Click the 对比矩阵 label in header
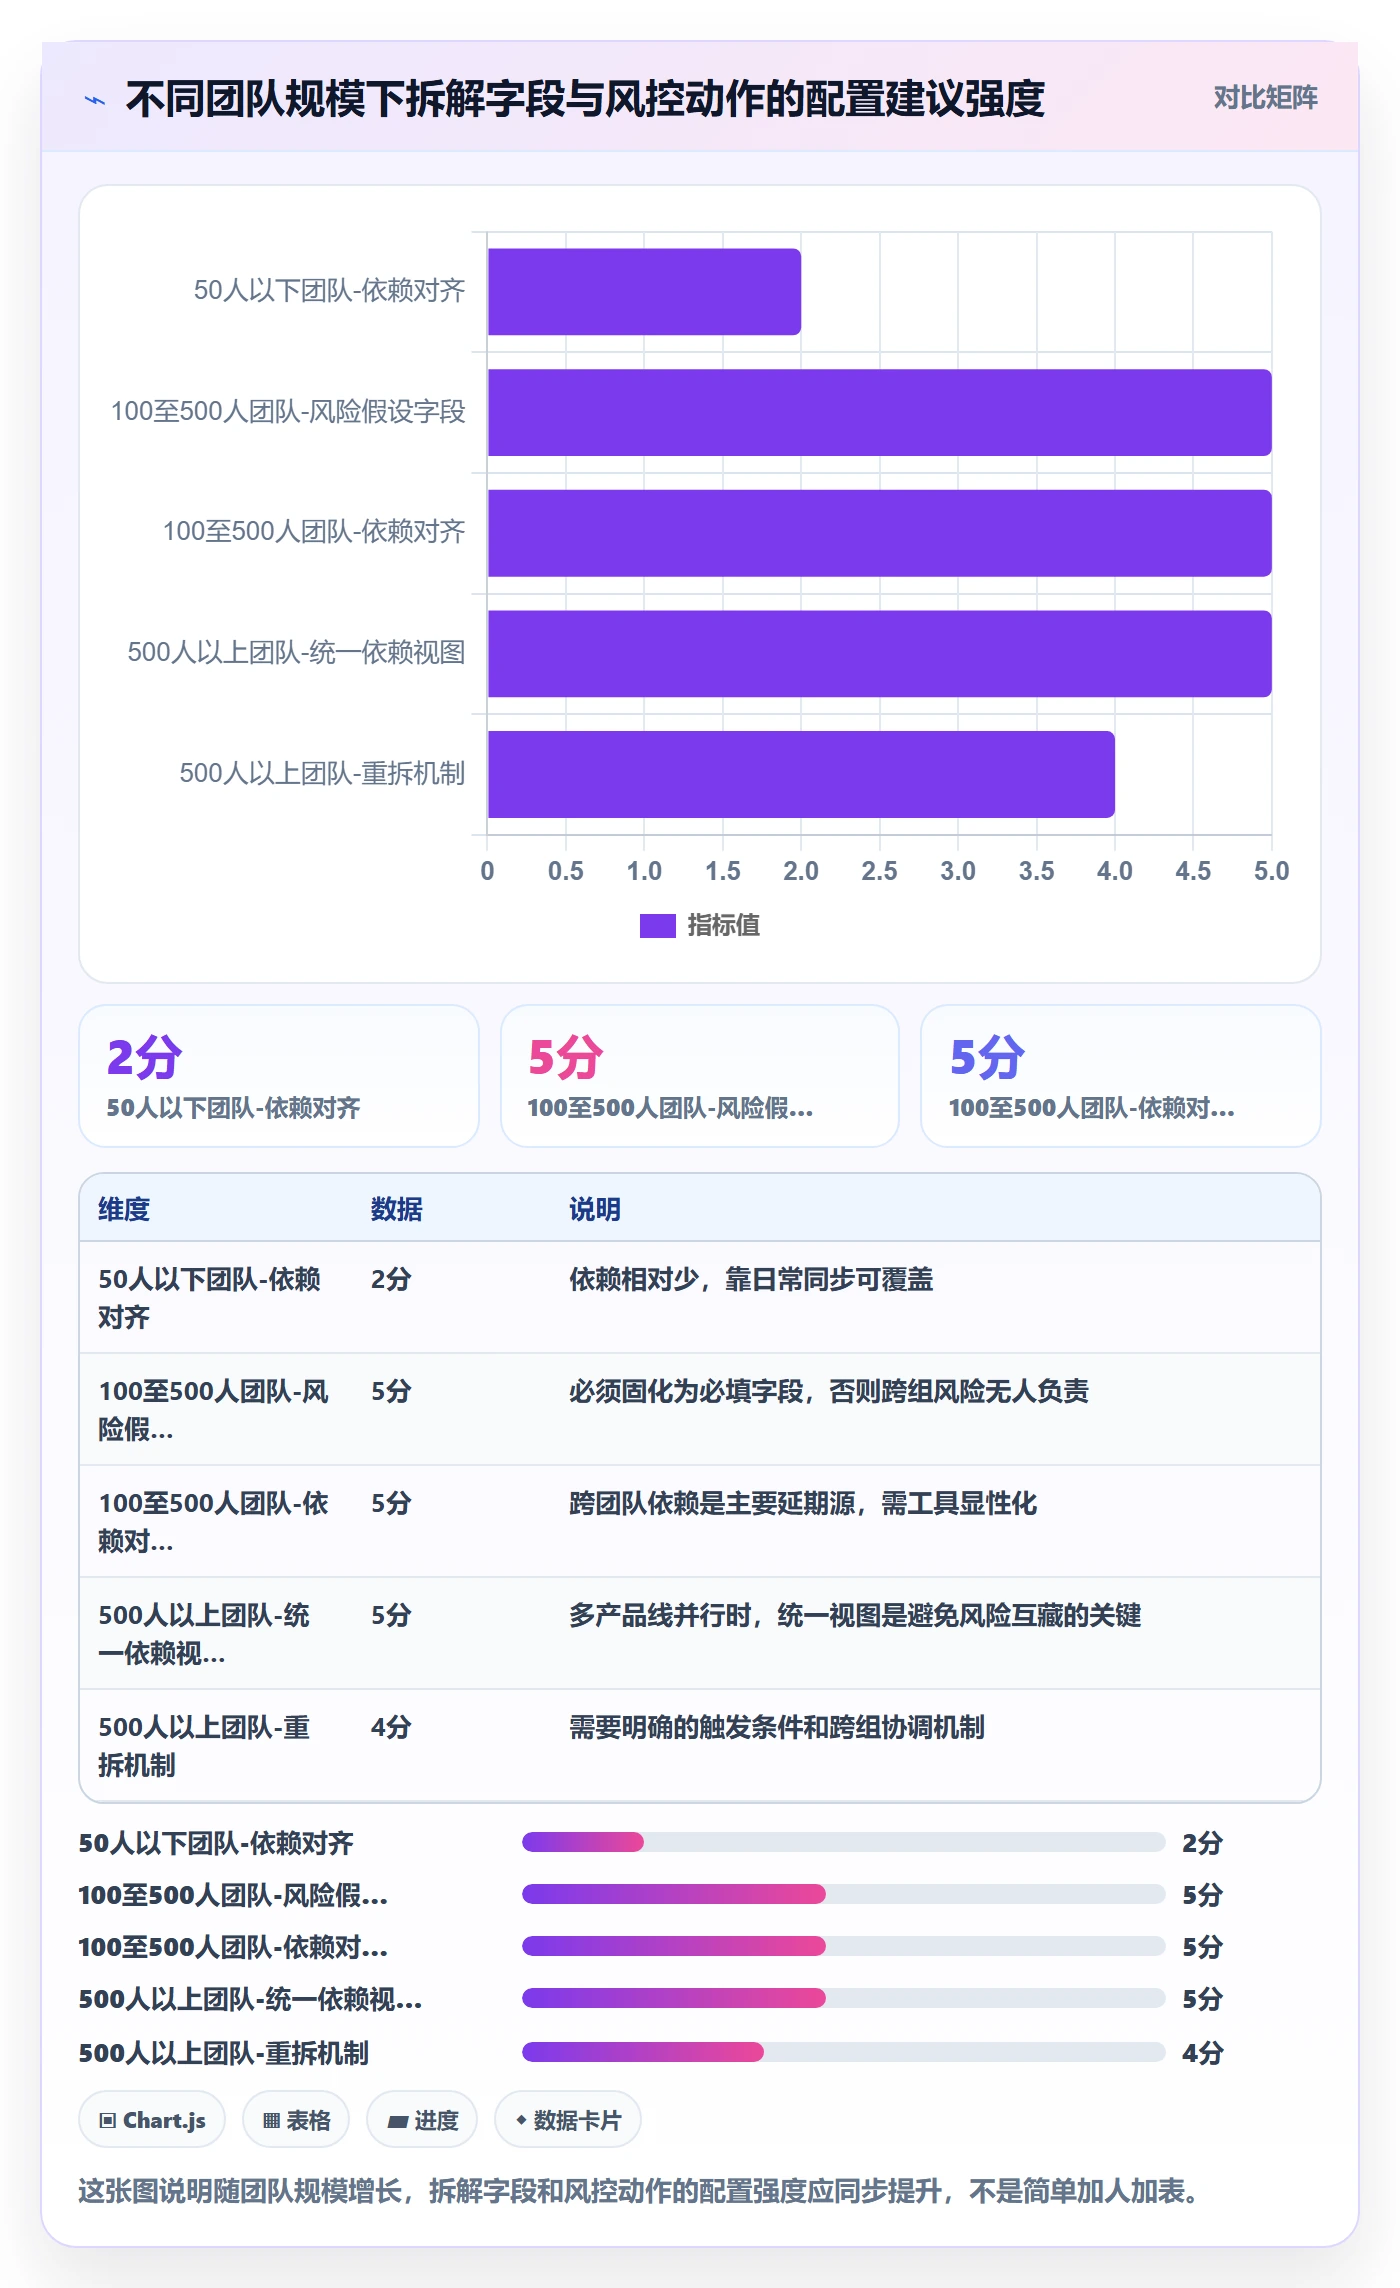The height and width of the screenshot is (2288, 1400). (1265, 97)
